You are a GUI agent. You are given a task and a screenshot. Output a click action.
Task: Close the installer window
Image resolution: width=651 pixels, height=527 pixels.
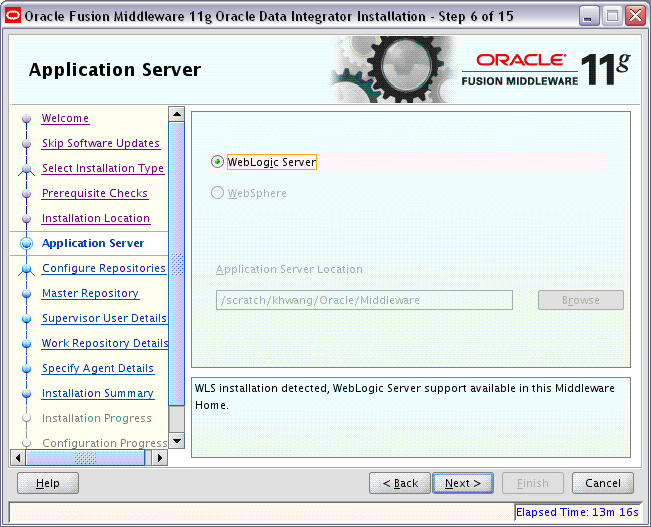[x=636, y=16]
